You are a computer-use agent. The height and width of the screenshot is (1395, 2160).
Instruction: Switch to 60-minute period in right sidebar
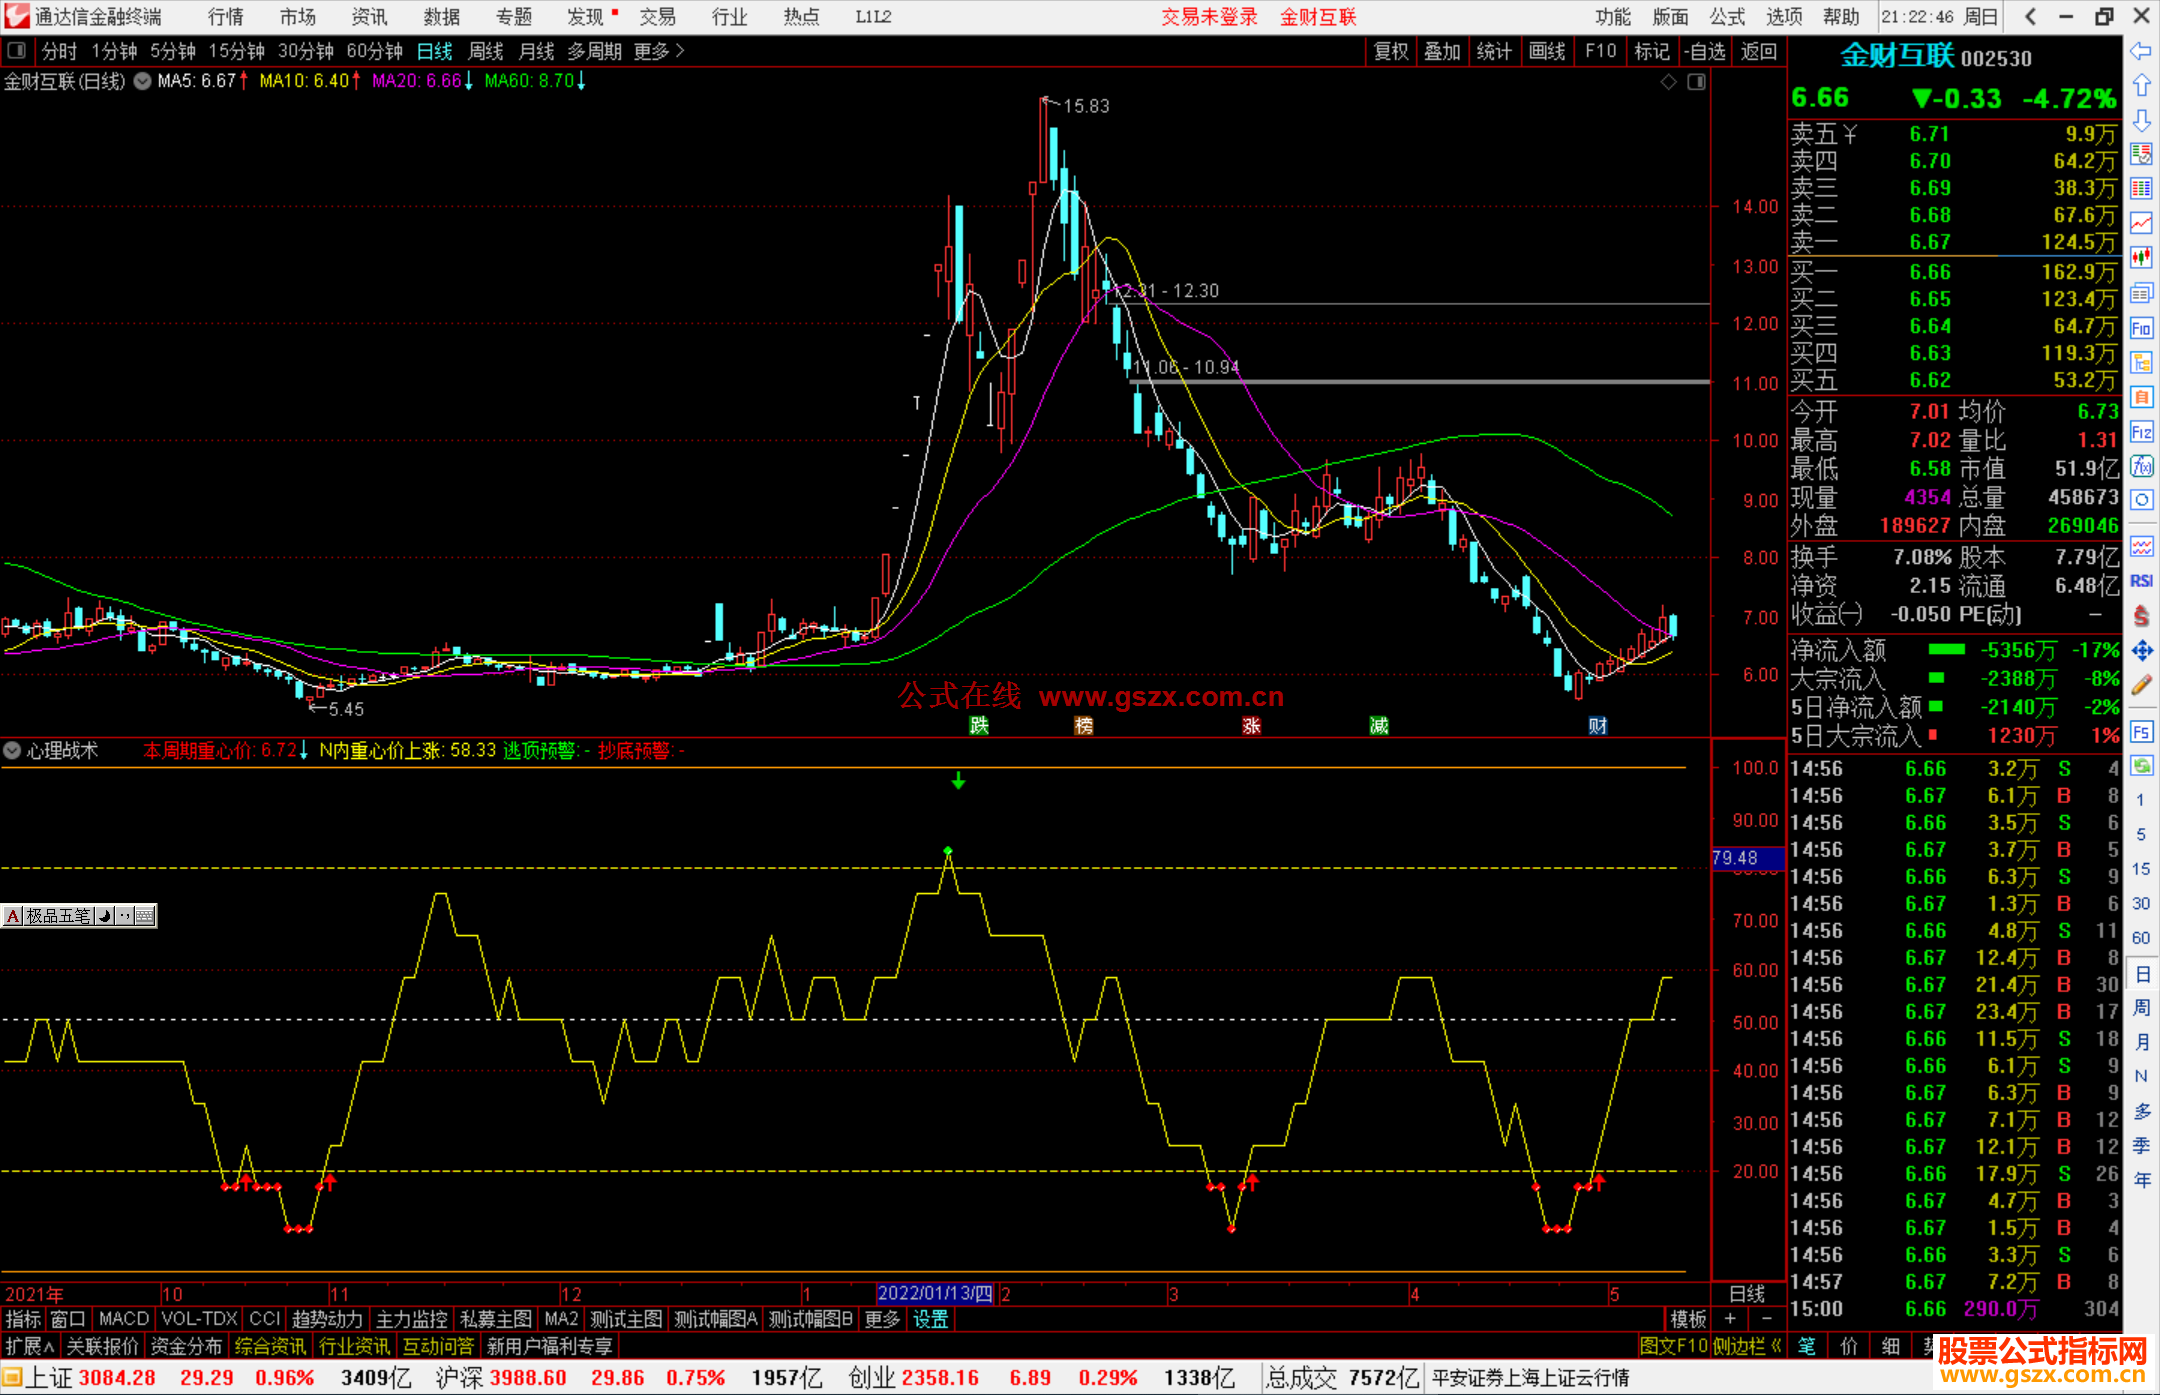tap(2141, 938)
